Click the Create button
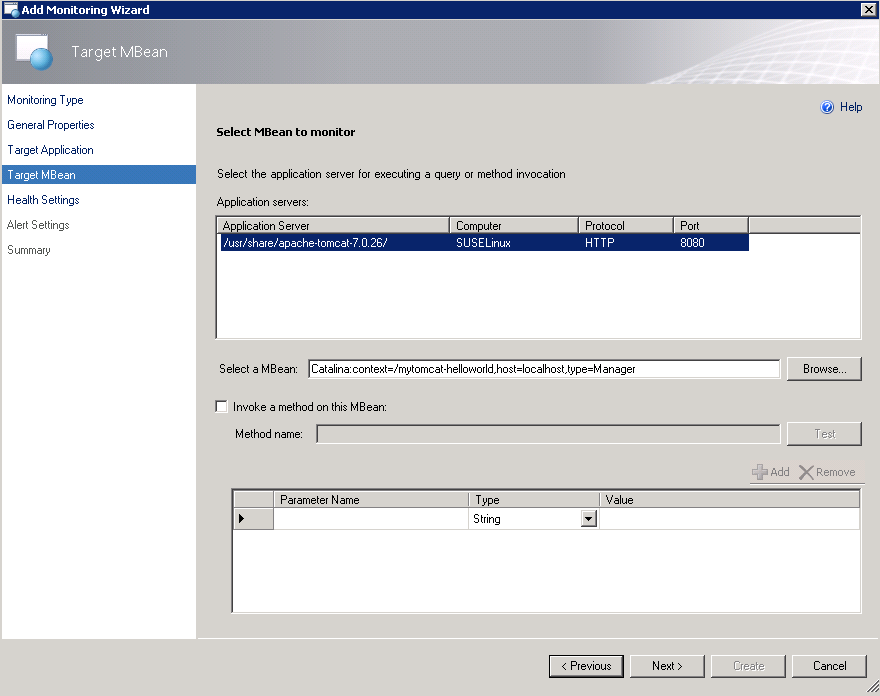Screen dimensions: 880x696 point(748,666)
